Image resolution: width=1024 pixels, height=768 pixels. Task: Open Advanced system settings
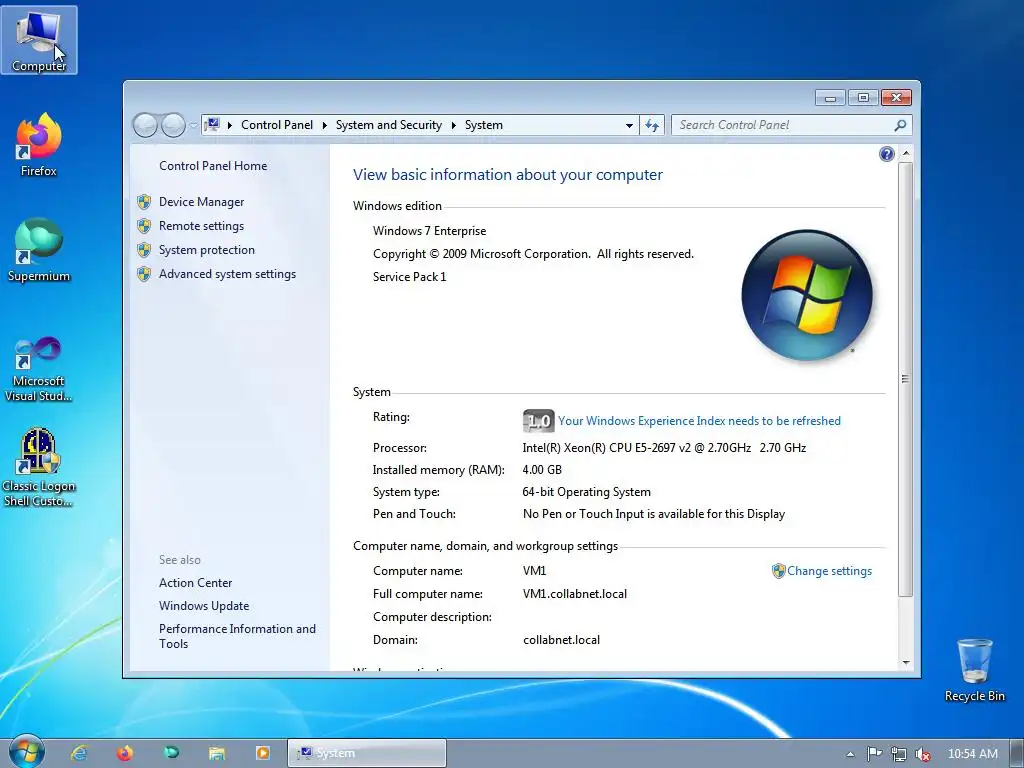227,274
